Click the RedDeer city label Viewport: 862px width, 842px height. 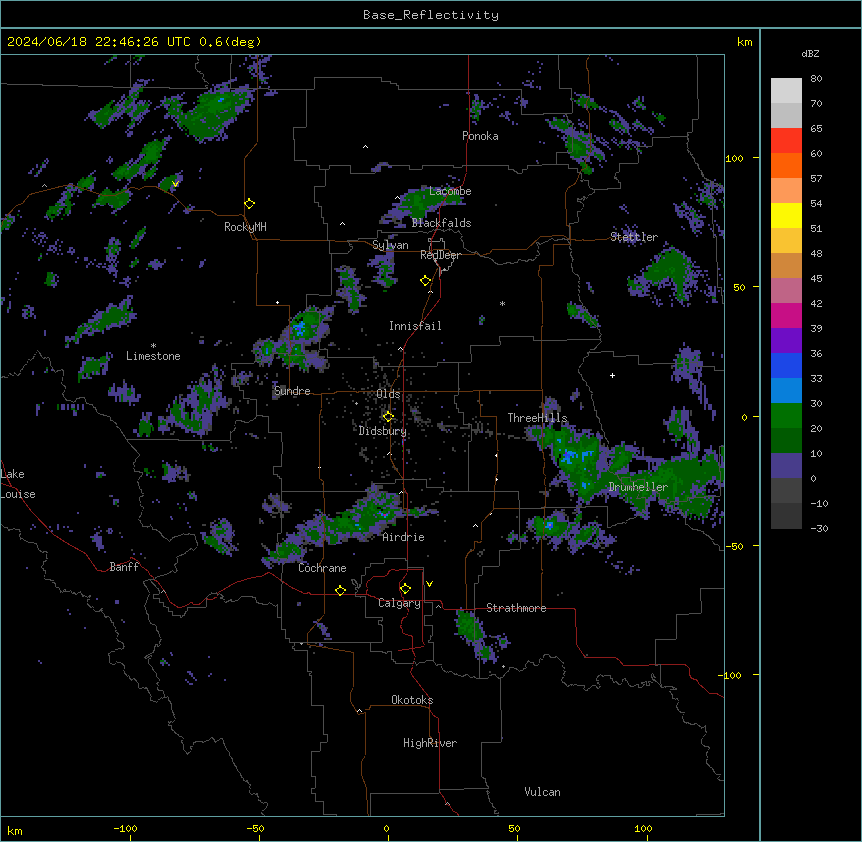click(440, 255)
